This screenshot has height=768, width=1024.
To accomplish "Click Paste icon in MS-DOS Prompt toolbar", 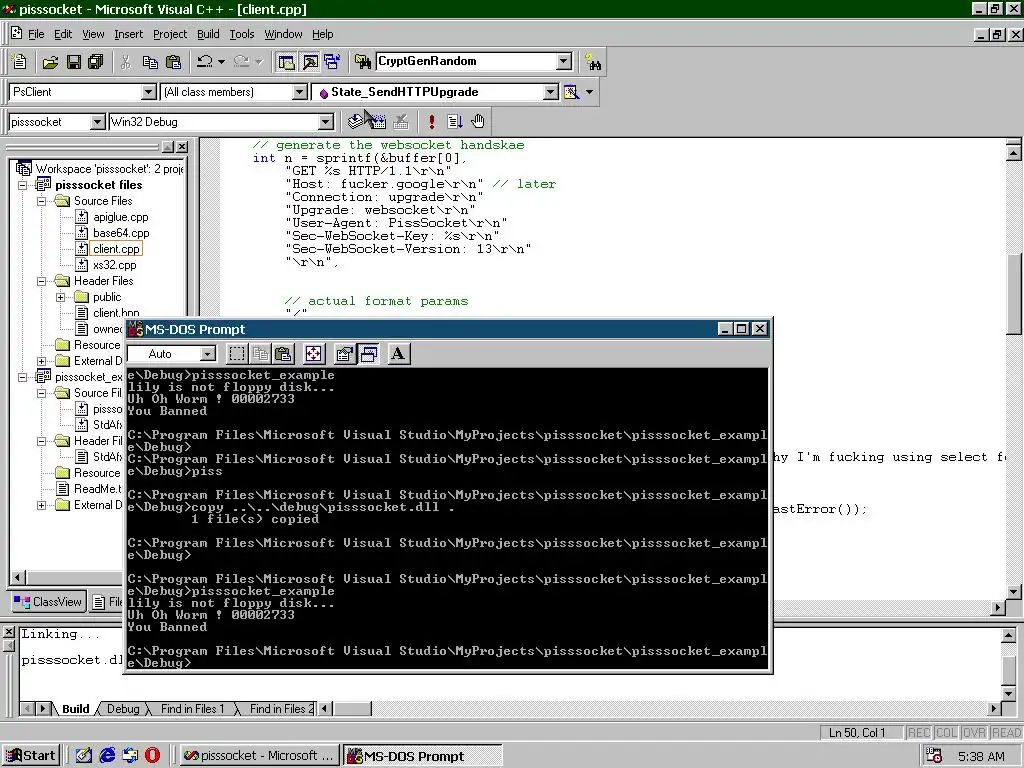I will pyautogui.click(x=283, y=354).
